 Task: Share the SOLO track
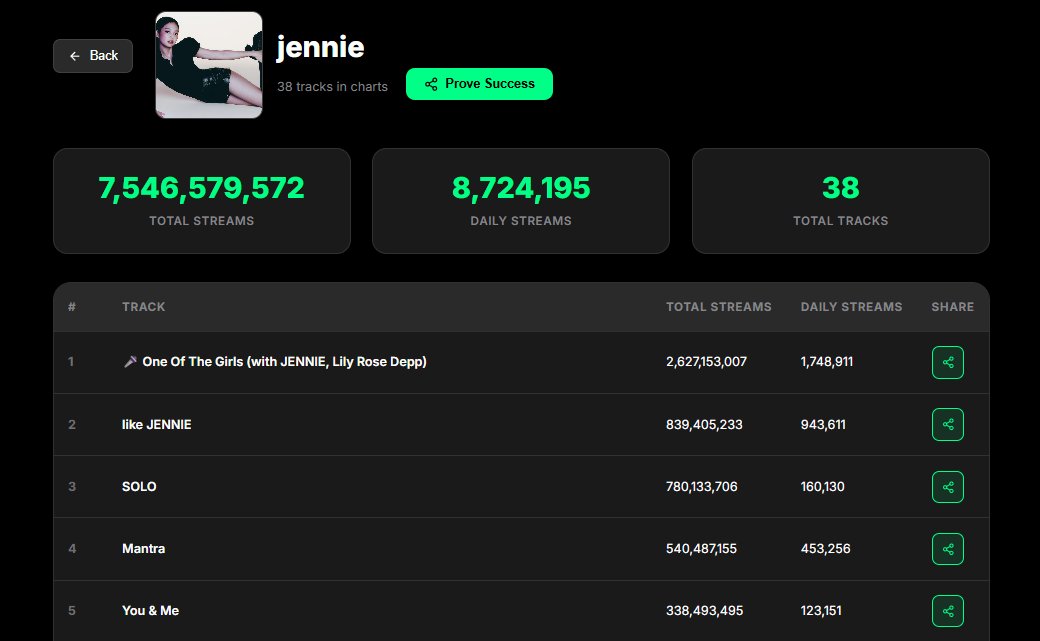click(x=947, y=487)
